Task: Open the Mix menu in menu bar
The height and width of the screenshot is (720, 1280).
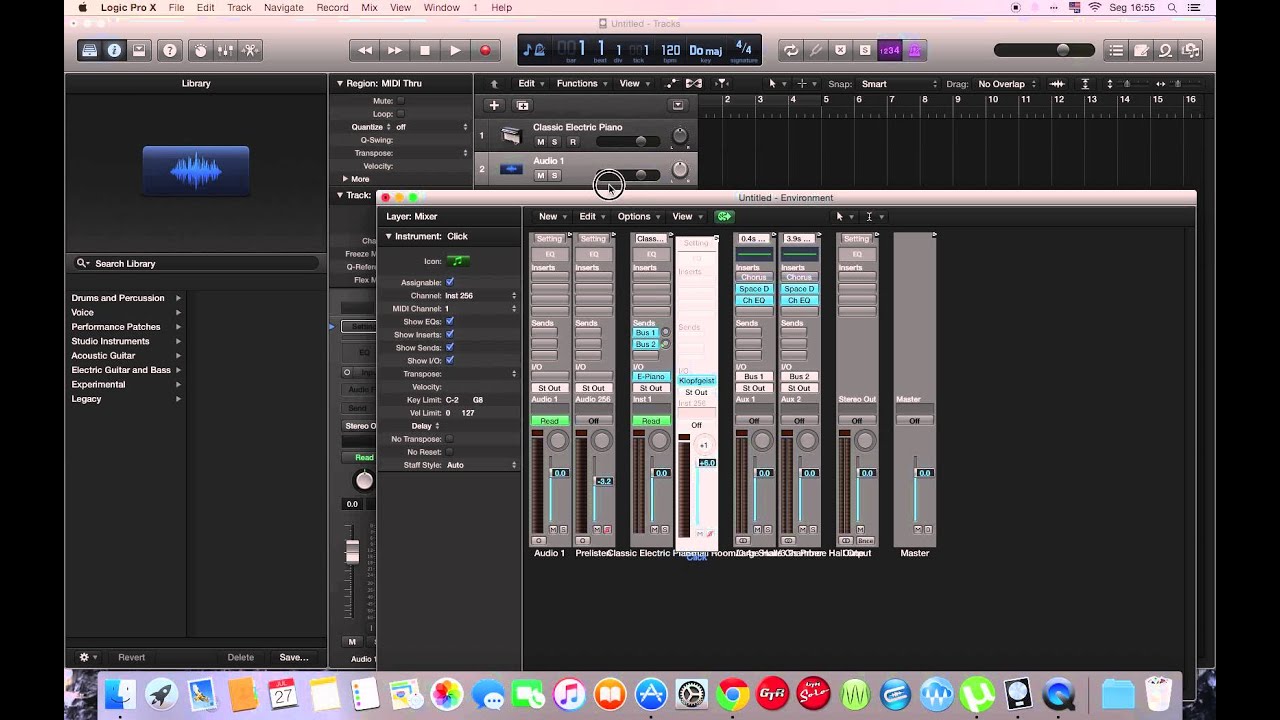Action: click(x=369, y=7)
